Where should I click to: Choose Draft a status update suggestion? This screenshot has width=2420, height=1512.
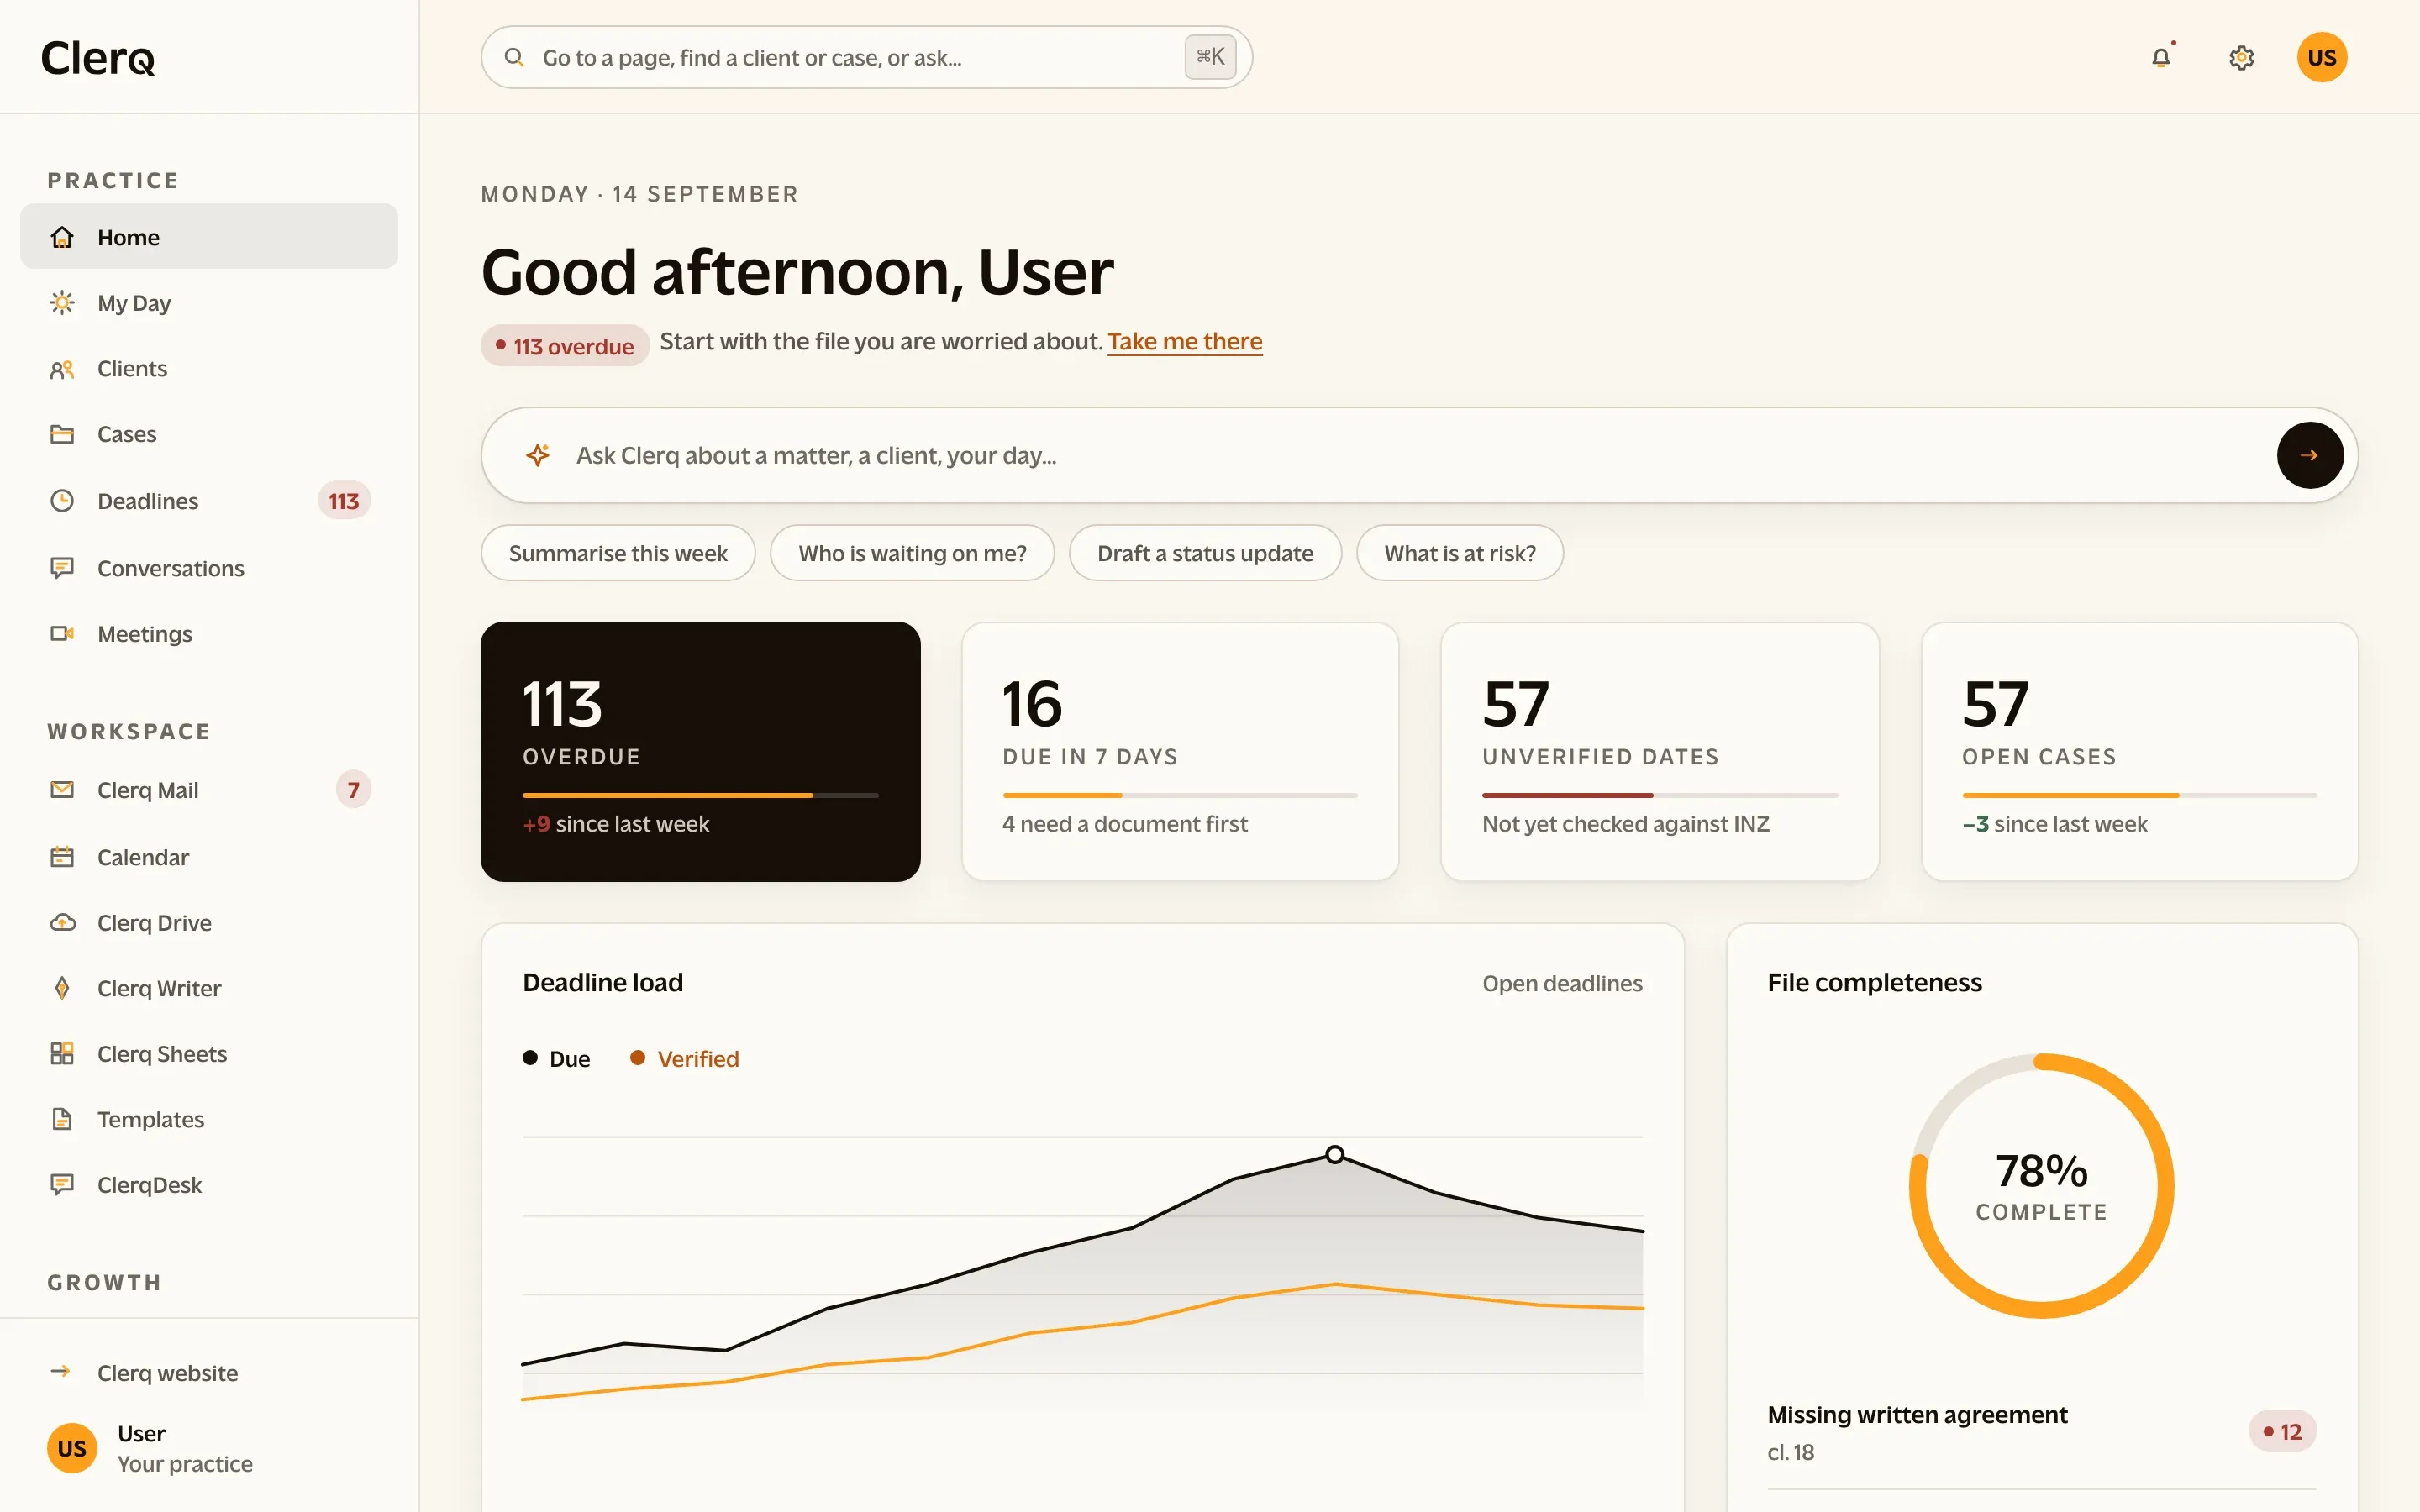tap(1205, 553)
